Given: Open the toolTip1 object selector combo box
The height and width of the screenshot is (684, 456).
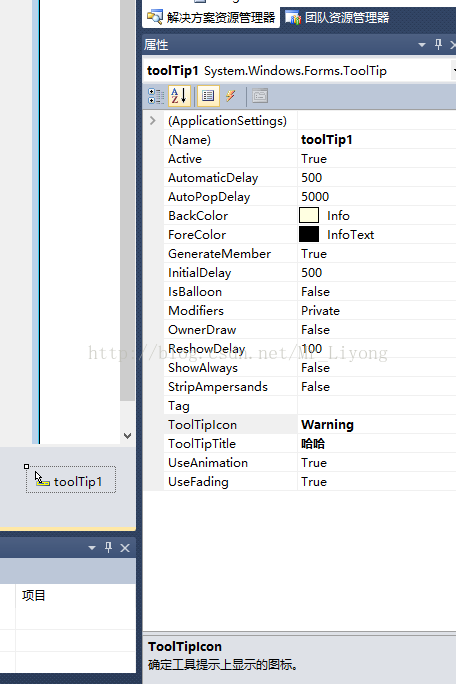Looking at the screenshot, I should [x=299, y=70].
